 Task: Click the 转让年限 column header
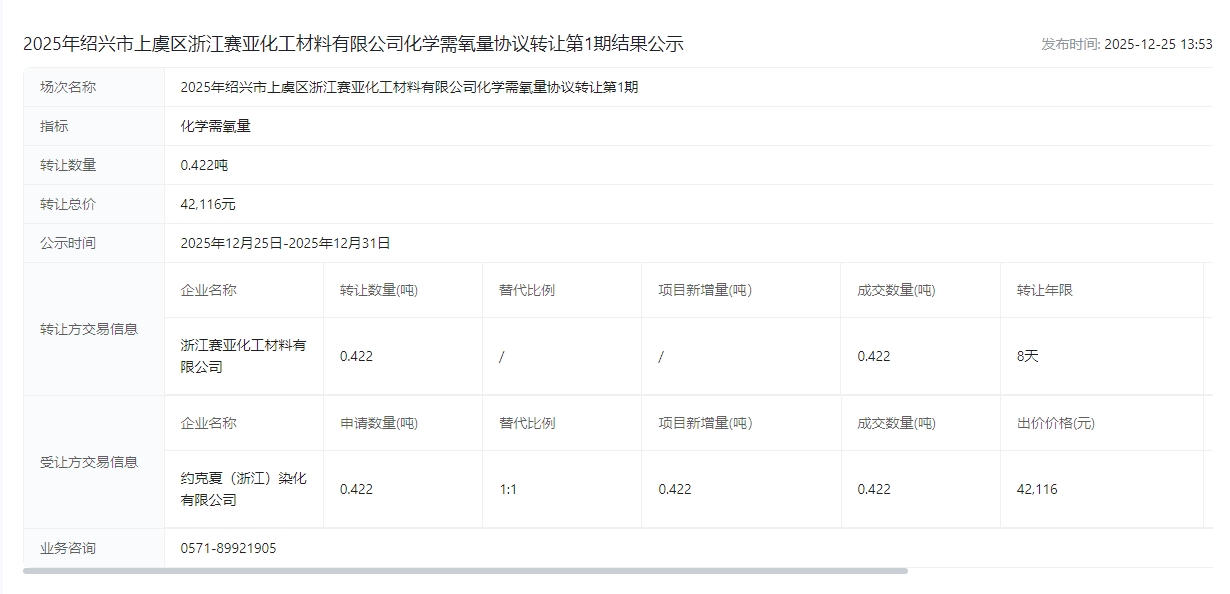pyautogui.click(x=1044, y=290)
